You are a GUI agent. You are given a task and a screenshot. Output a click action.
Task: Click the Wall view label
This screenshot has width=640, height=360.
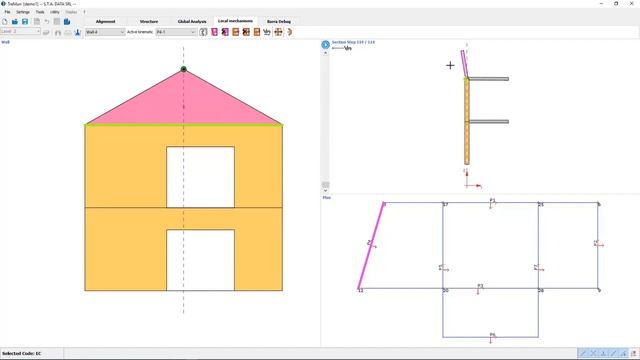tap(5, 42)
